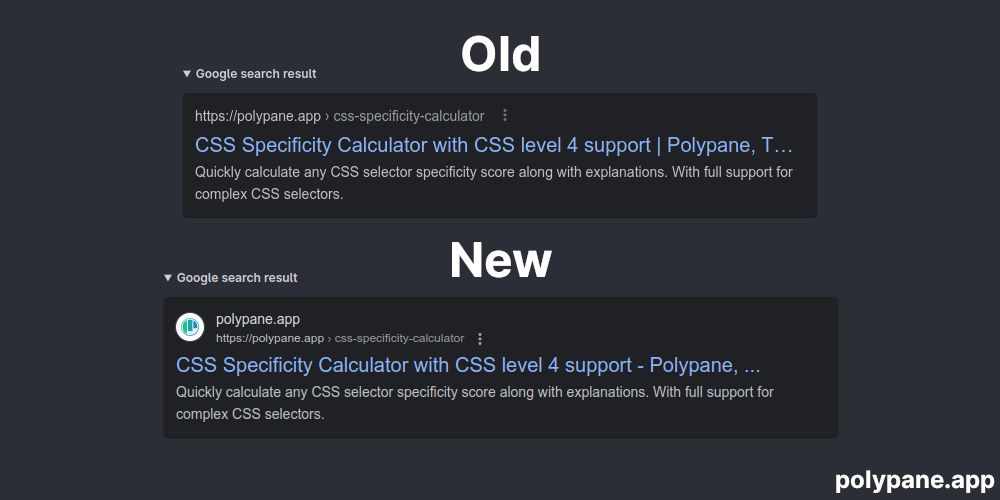Collapse the New Google search result triangle

click(168, 278)
